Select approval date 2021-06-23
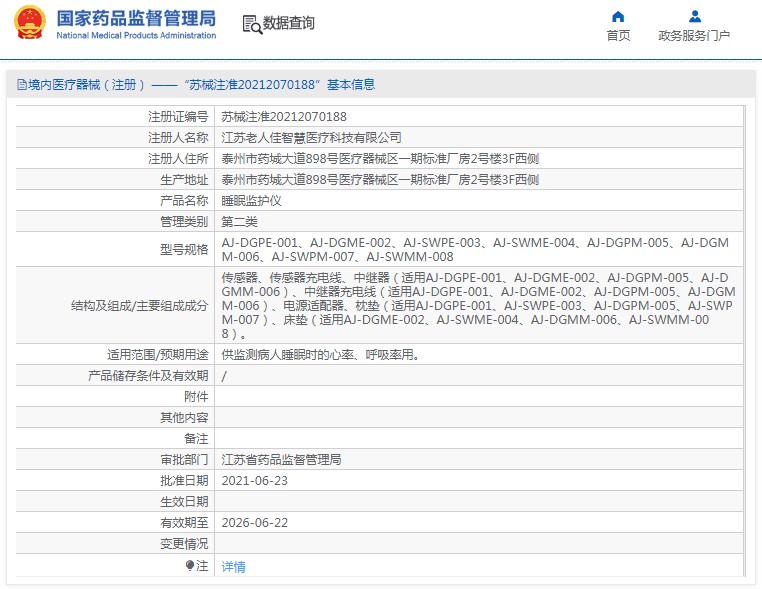 255,481
